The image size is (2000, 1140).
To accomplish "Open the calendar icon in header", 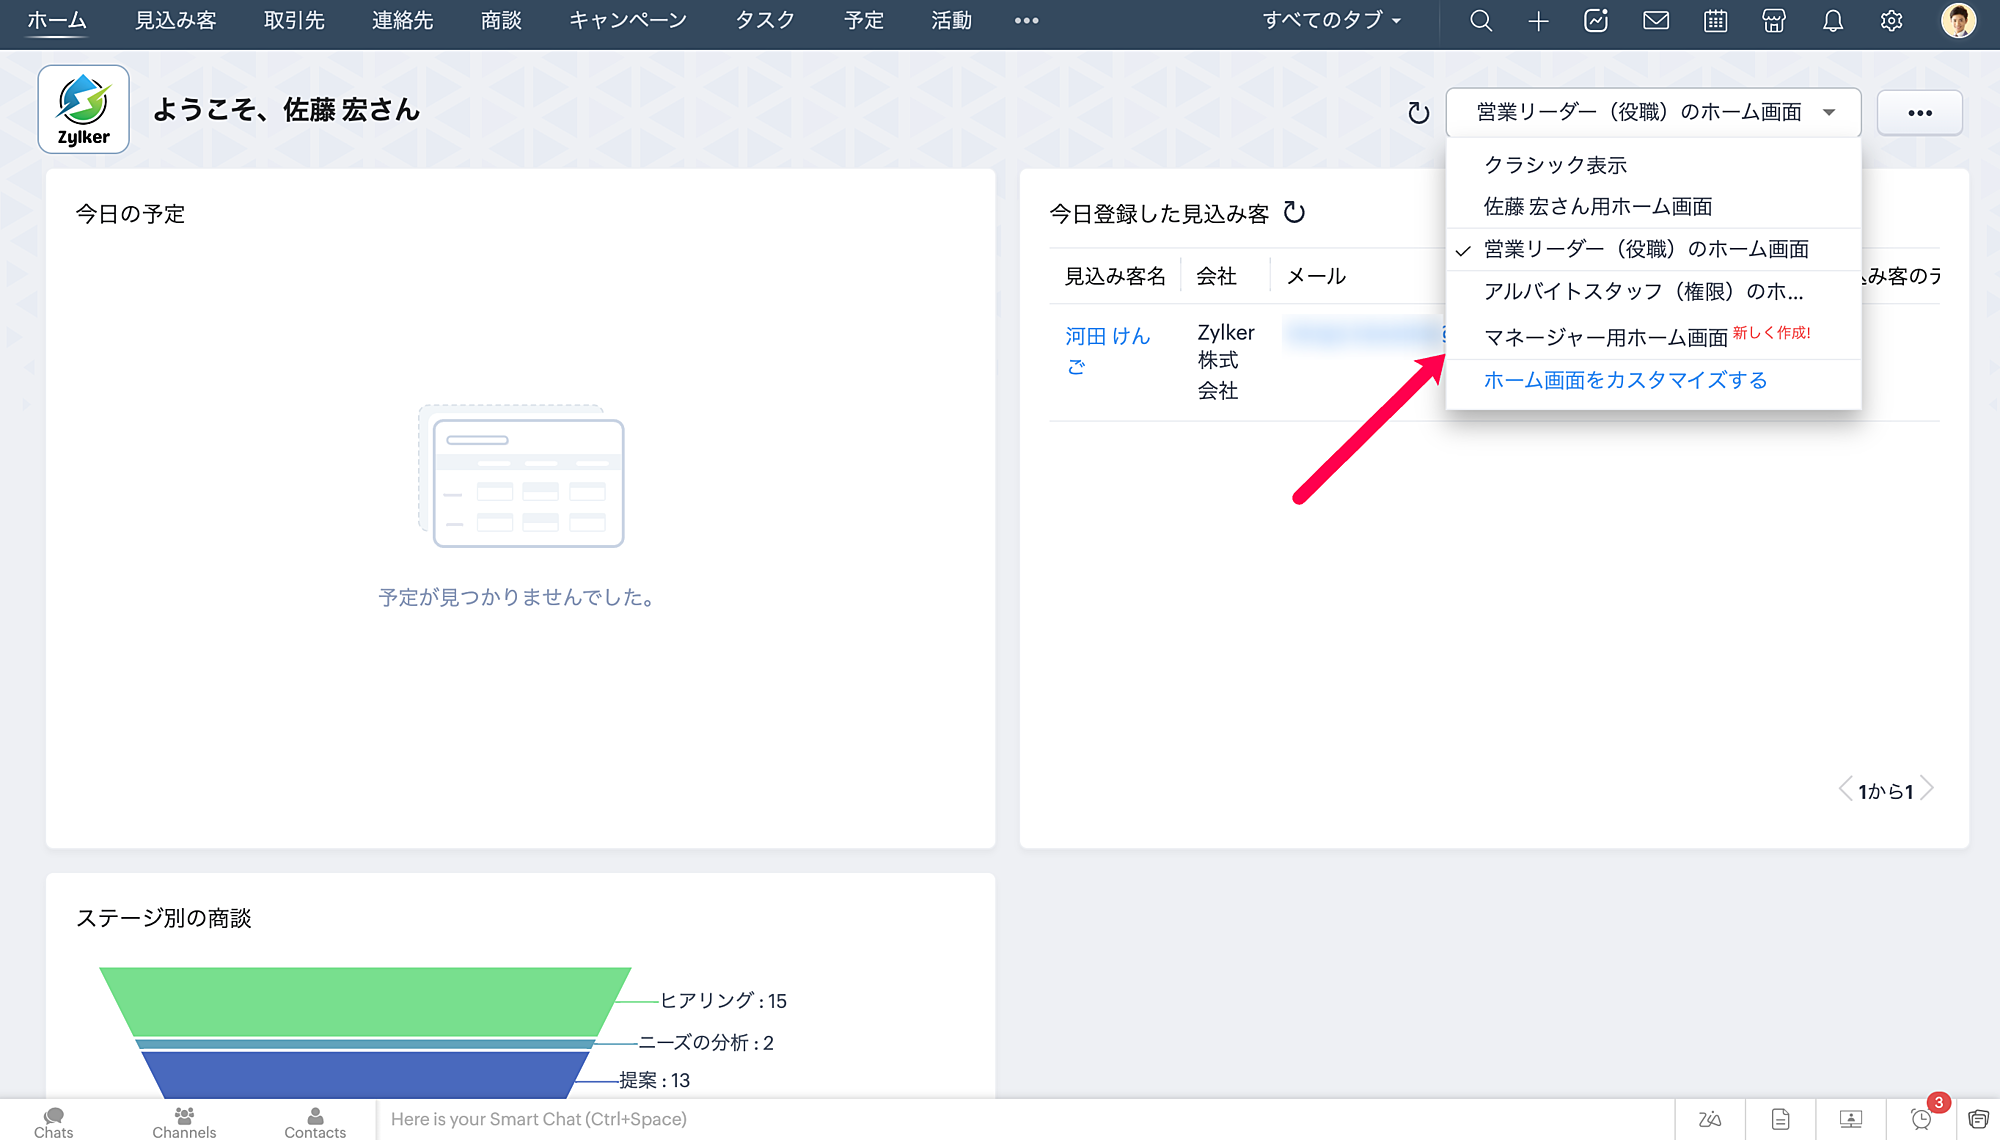I will [x=1715, y=21].
